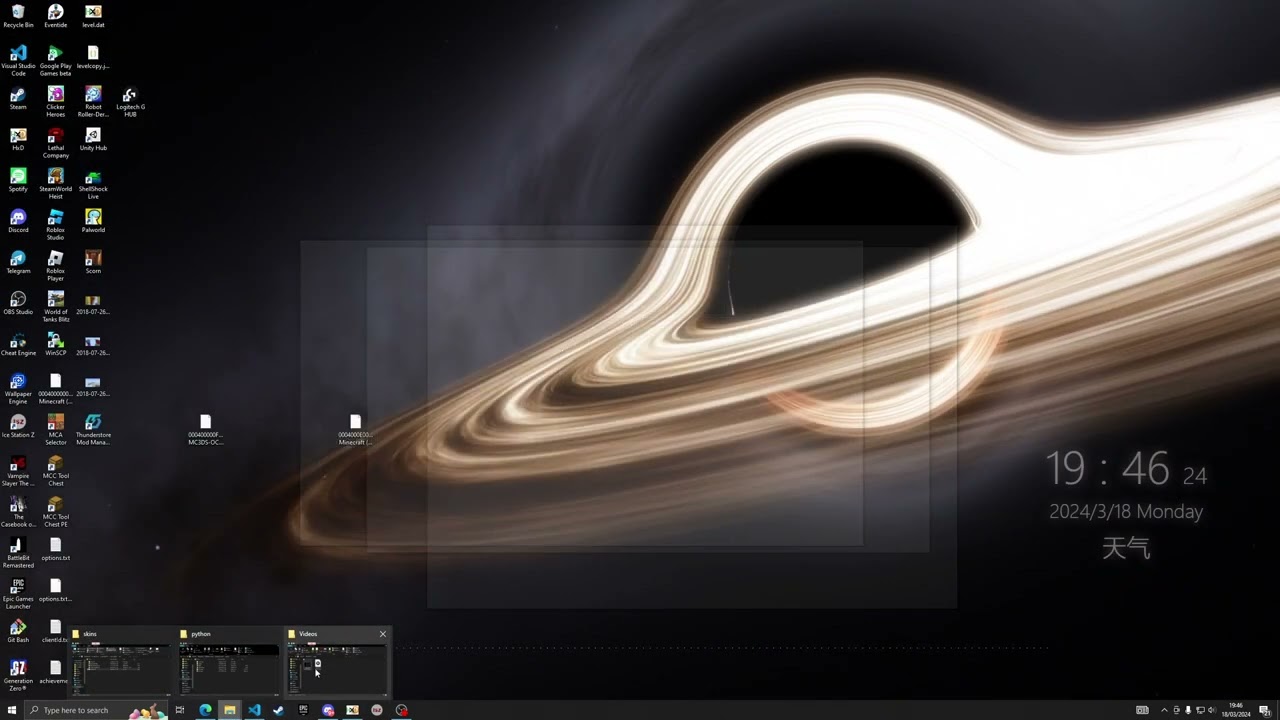
Task: Select the levelcopy file icon
Action: click(x=93, y=57)
